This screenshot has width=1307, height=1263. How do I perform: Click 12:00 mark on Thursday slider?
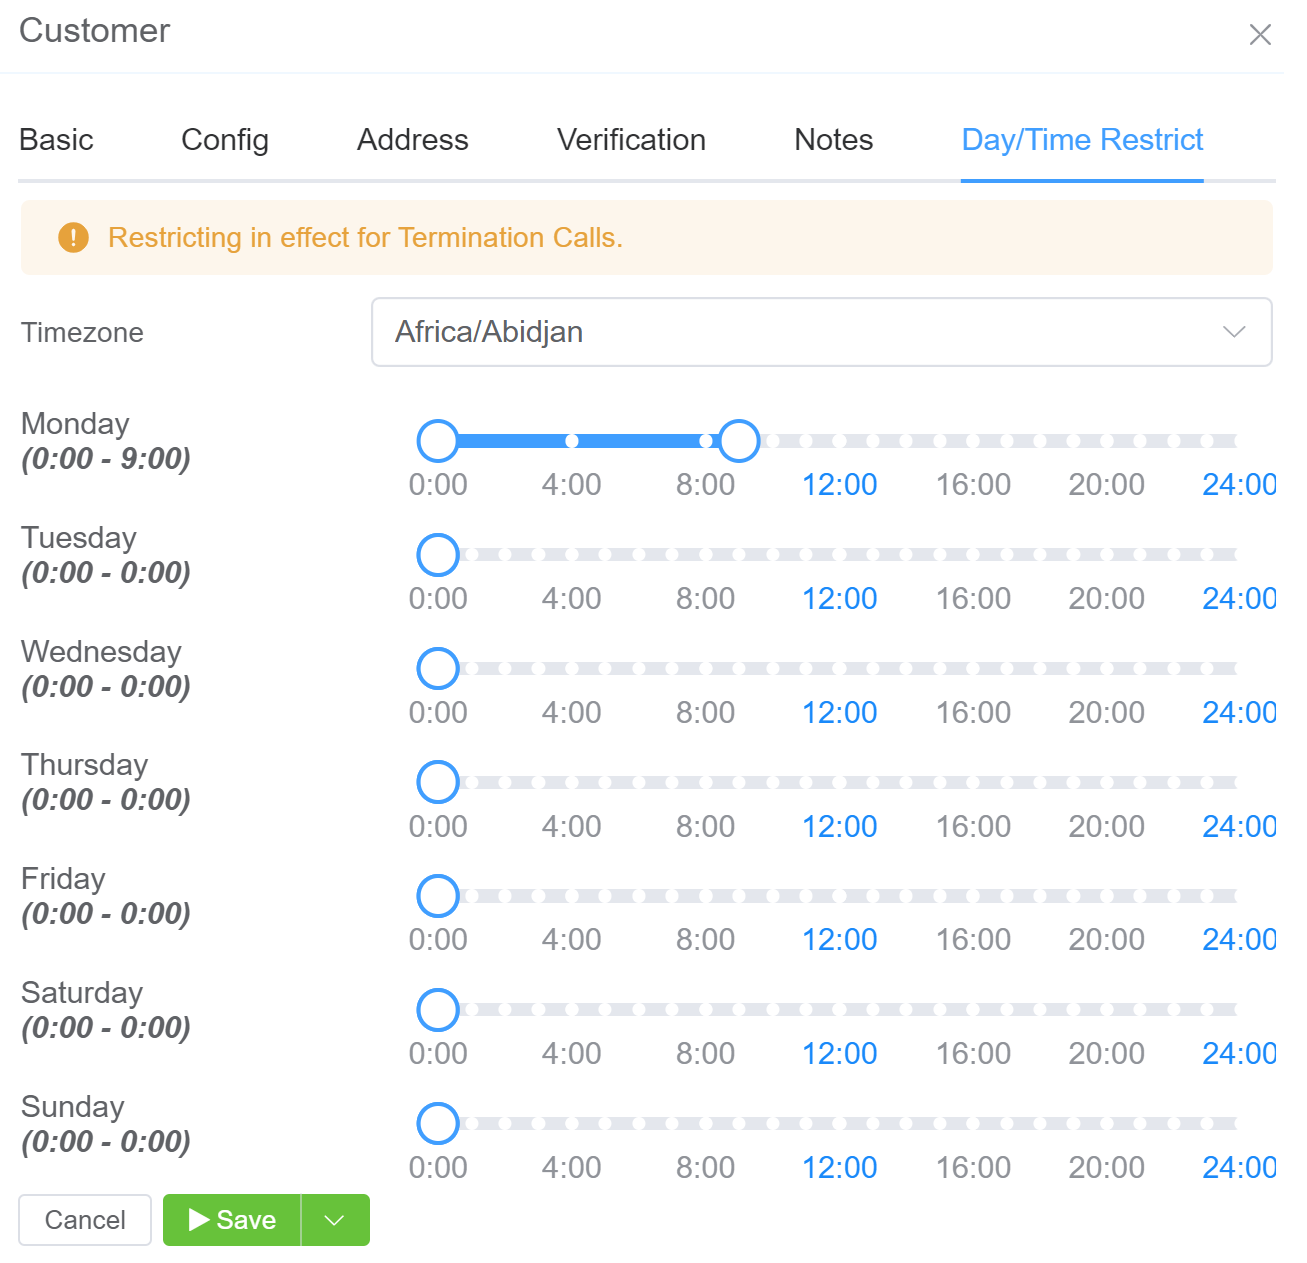pos(839,826)
